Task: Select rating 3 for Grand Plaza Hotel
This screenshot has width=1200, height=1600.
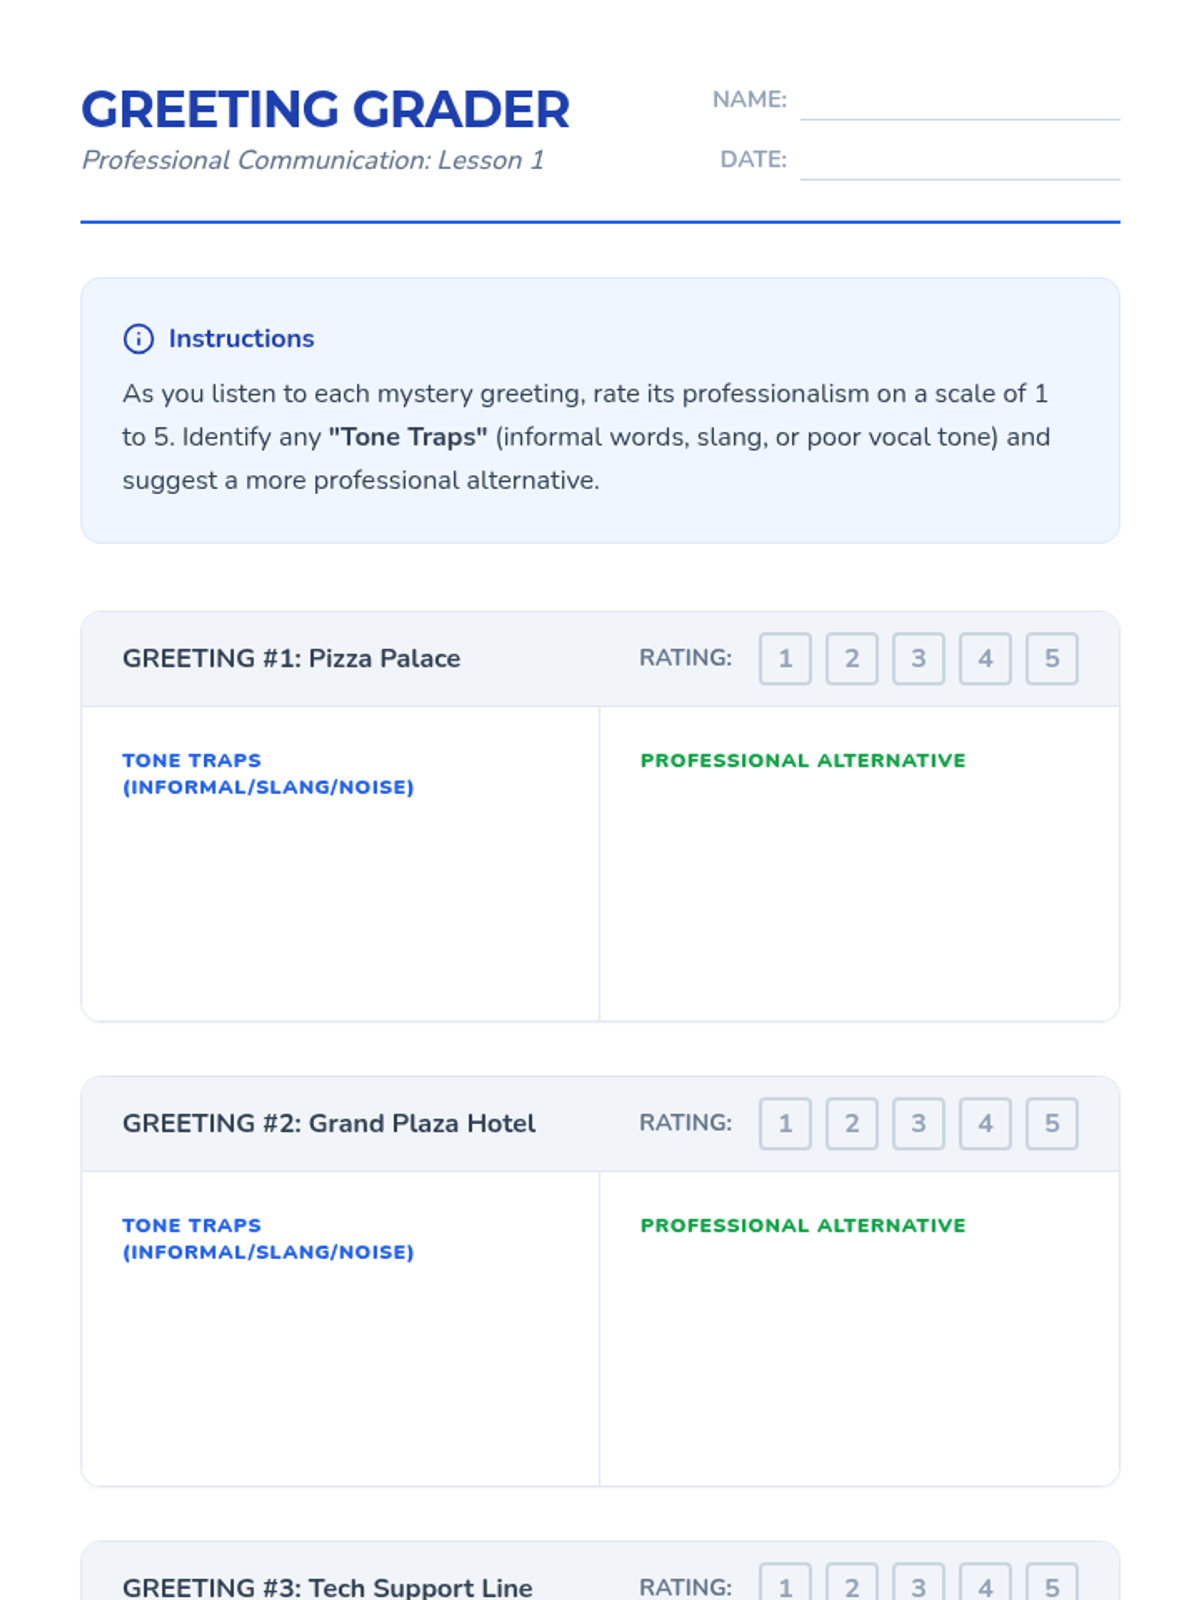Action: [x=919, y=1123]
